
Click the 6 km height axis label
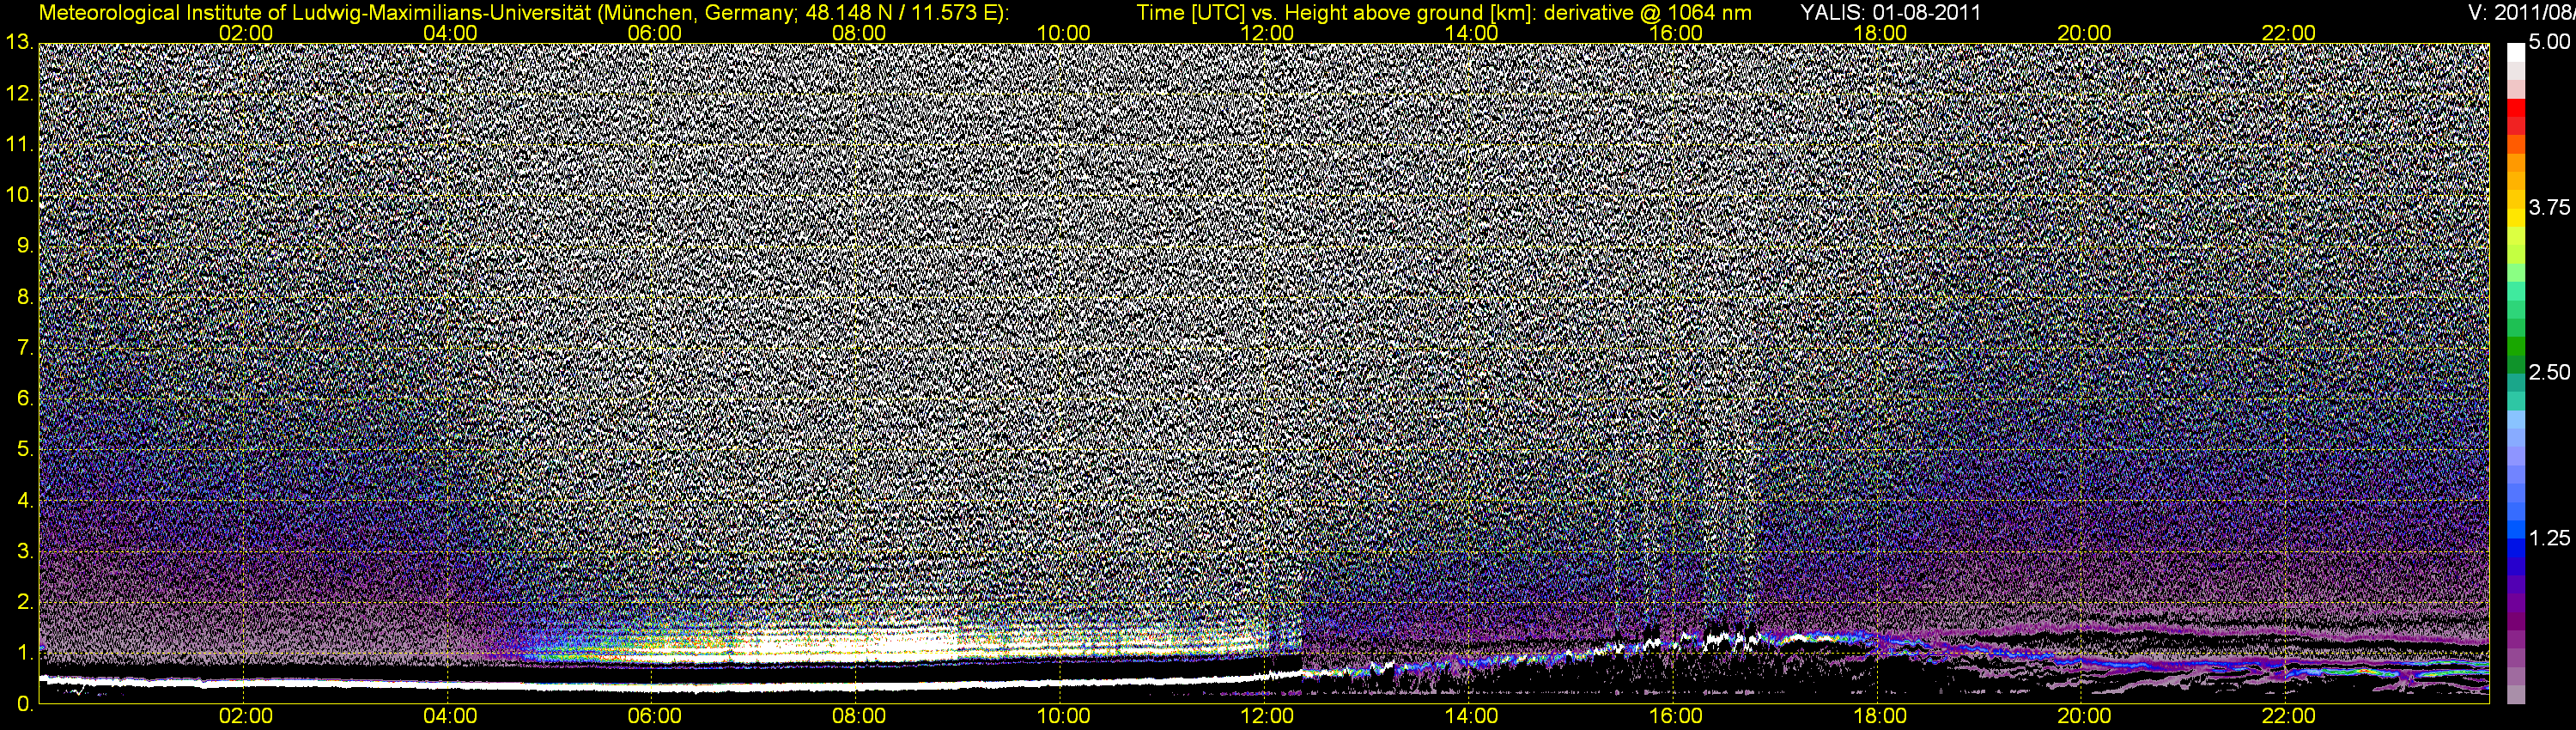coord(26,398)
